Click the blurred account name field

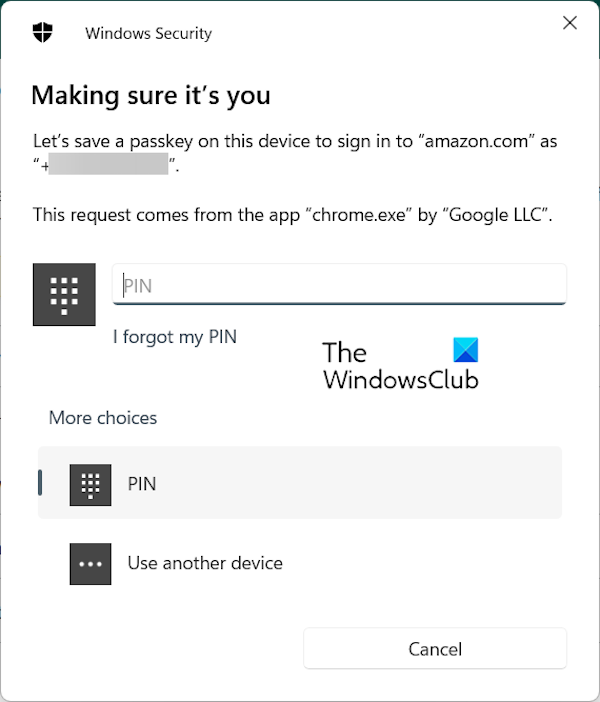pyautogui.click(x=108, y=166)
